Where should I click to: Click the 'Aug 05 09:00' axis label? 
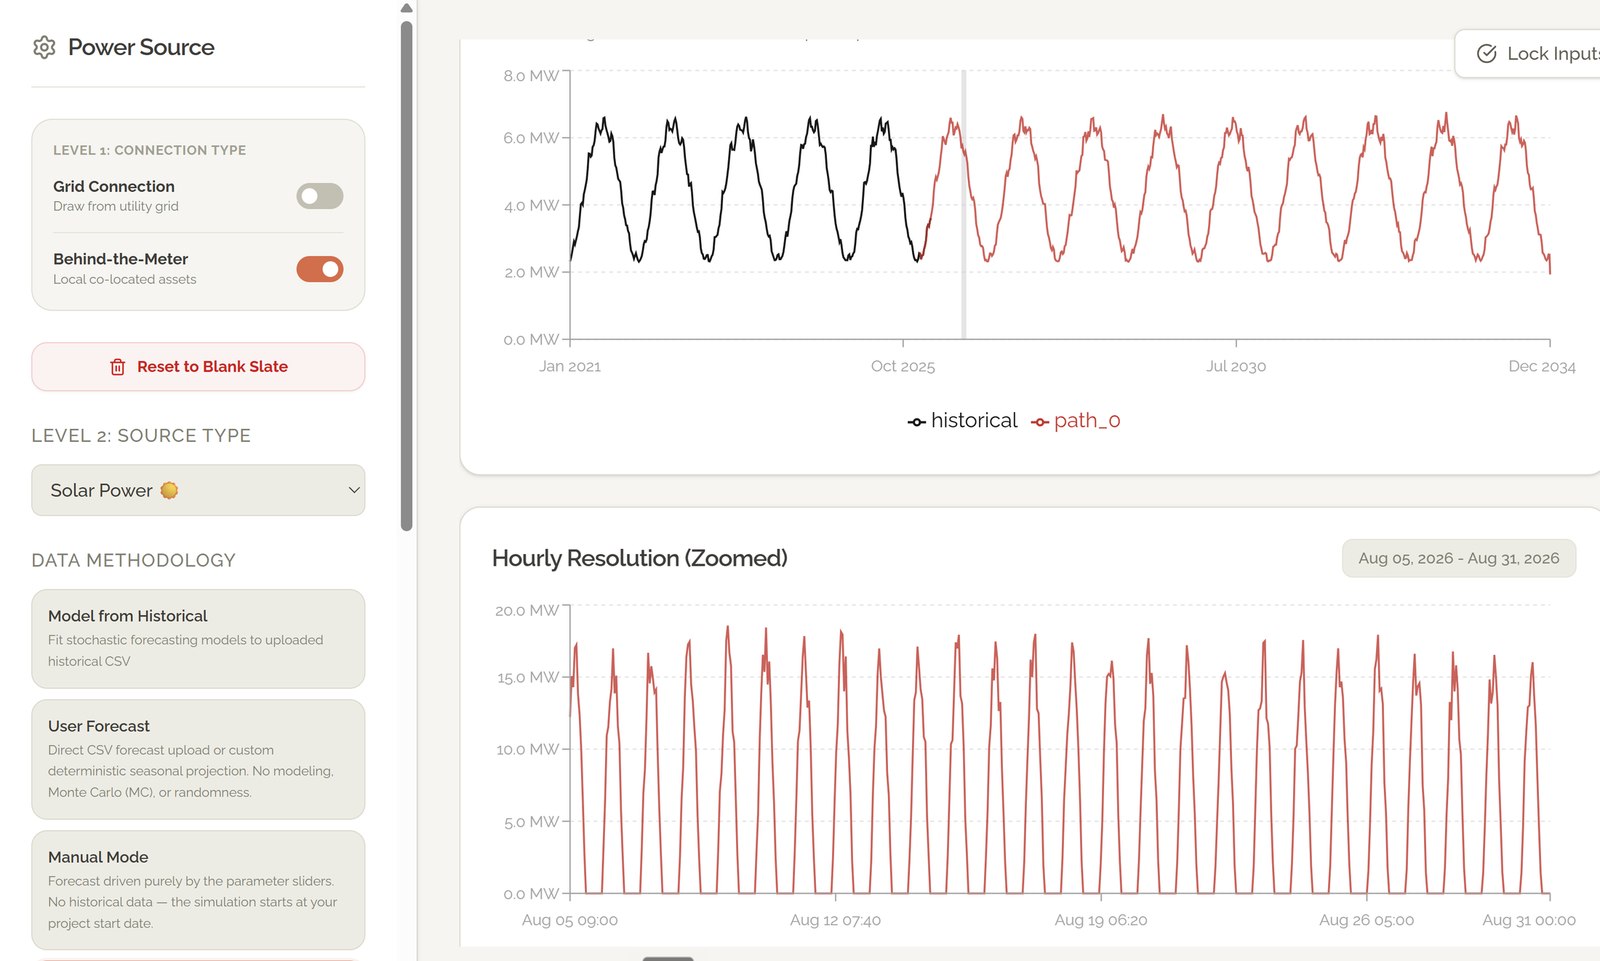[570, 920]
